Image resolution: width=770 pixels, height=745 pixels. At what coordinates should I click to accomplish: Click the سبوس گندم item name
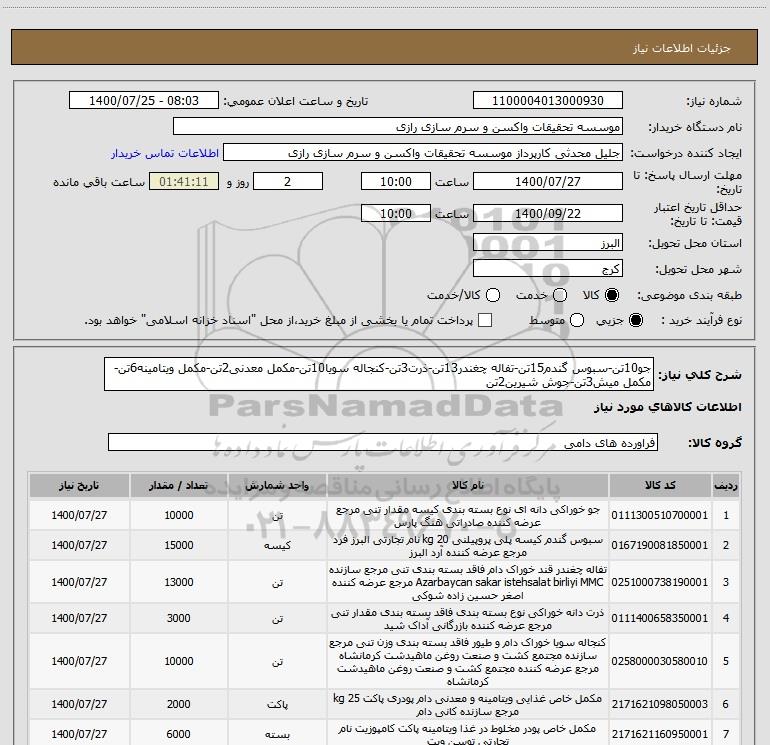pyautogui.click(x=468, y=546)
